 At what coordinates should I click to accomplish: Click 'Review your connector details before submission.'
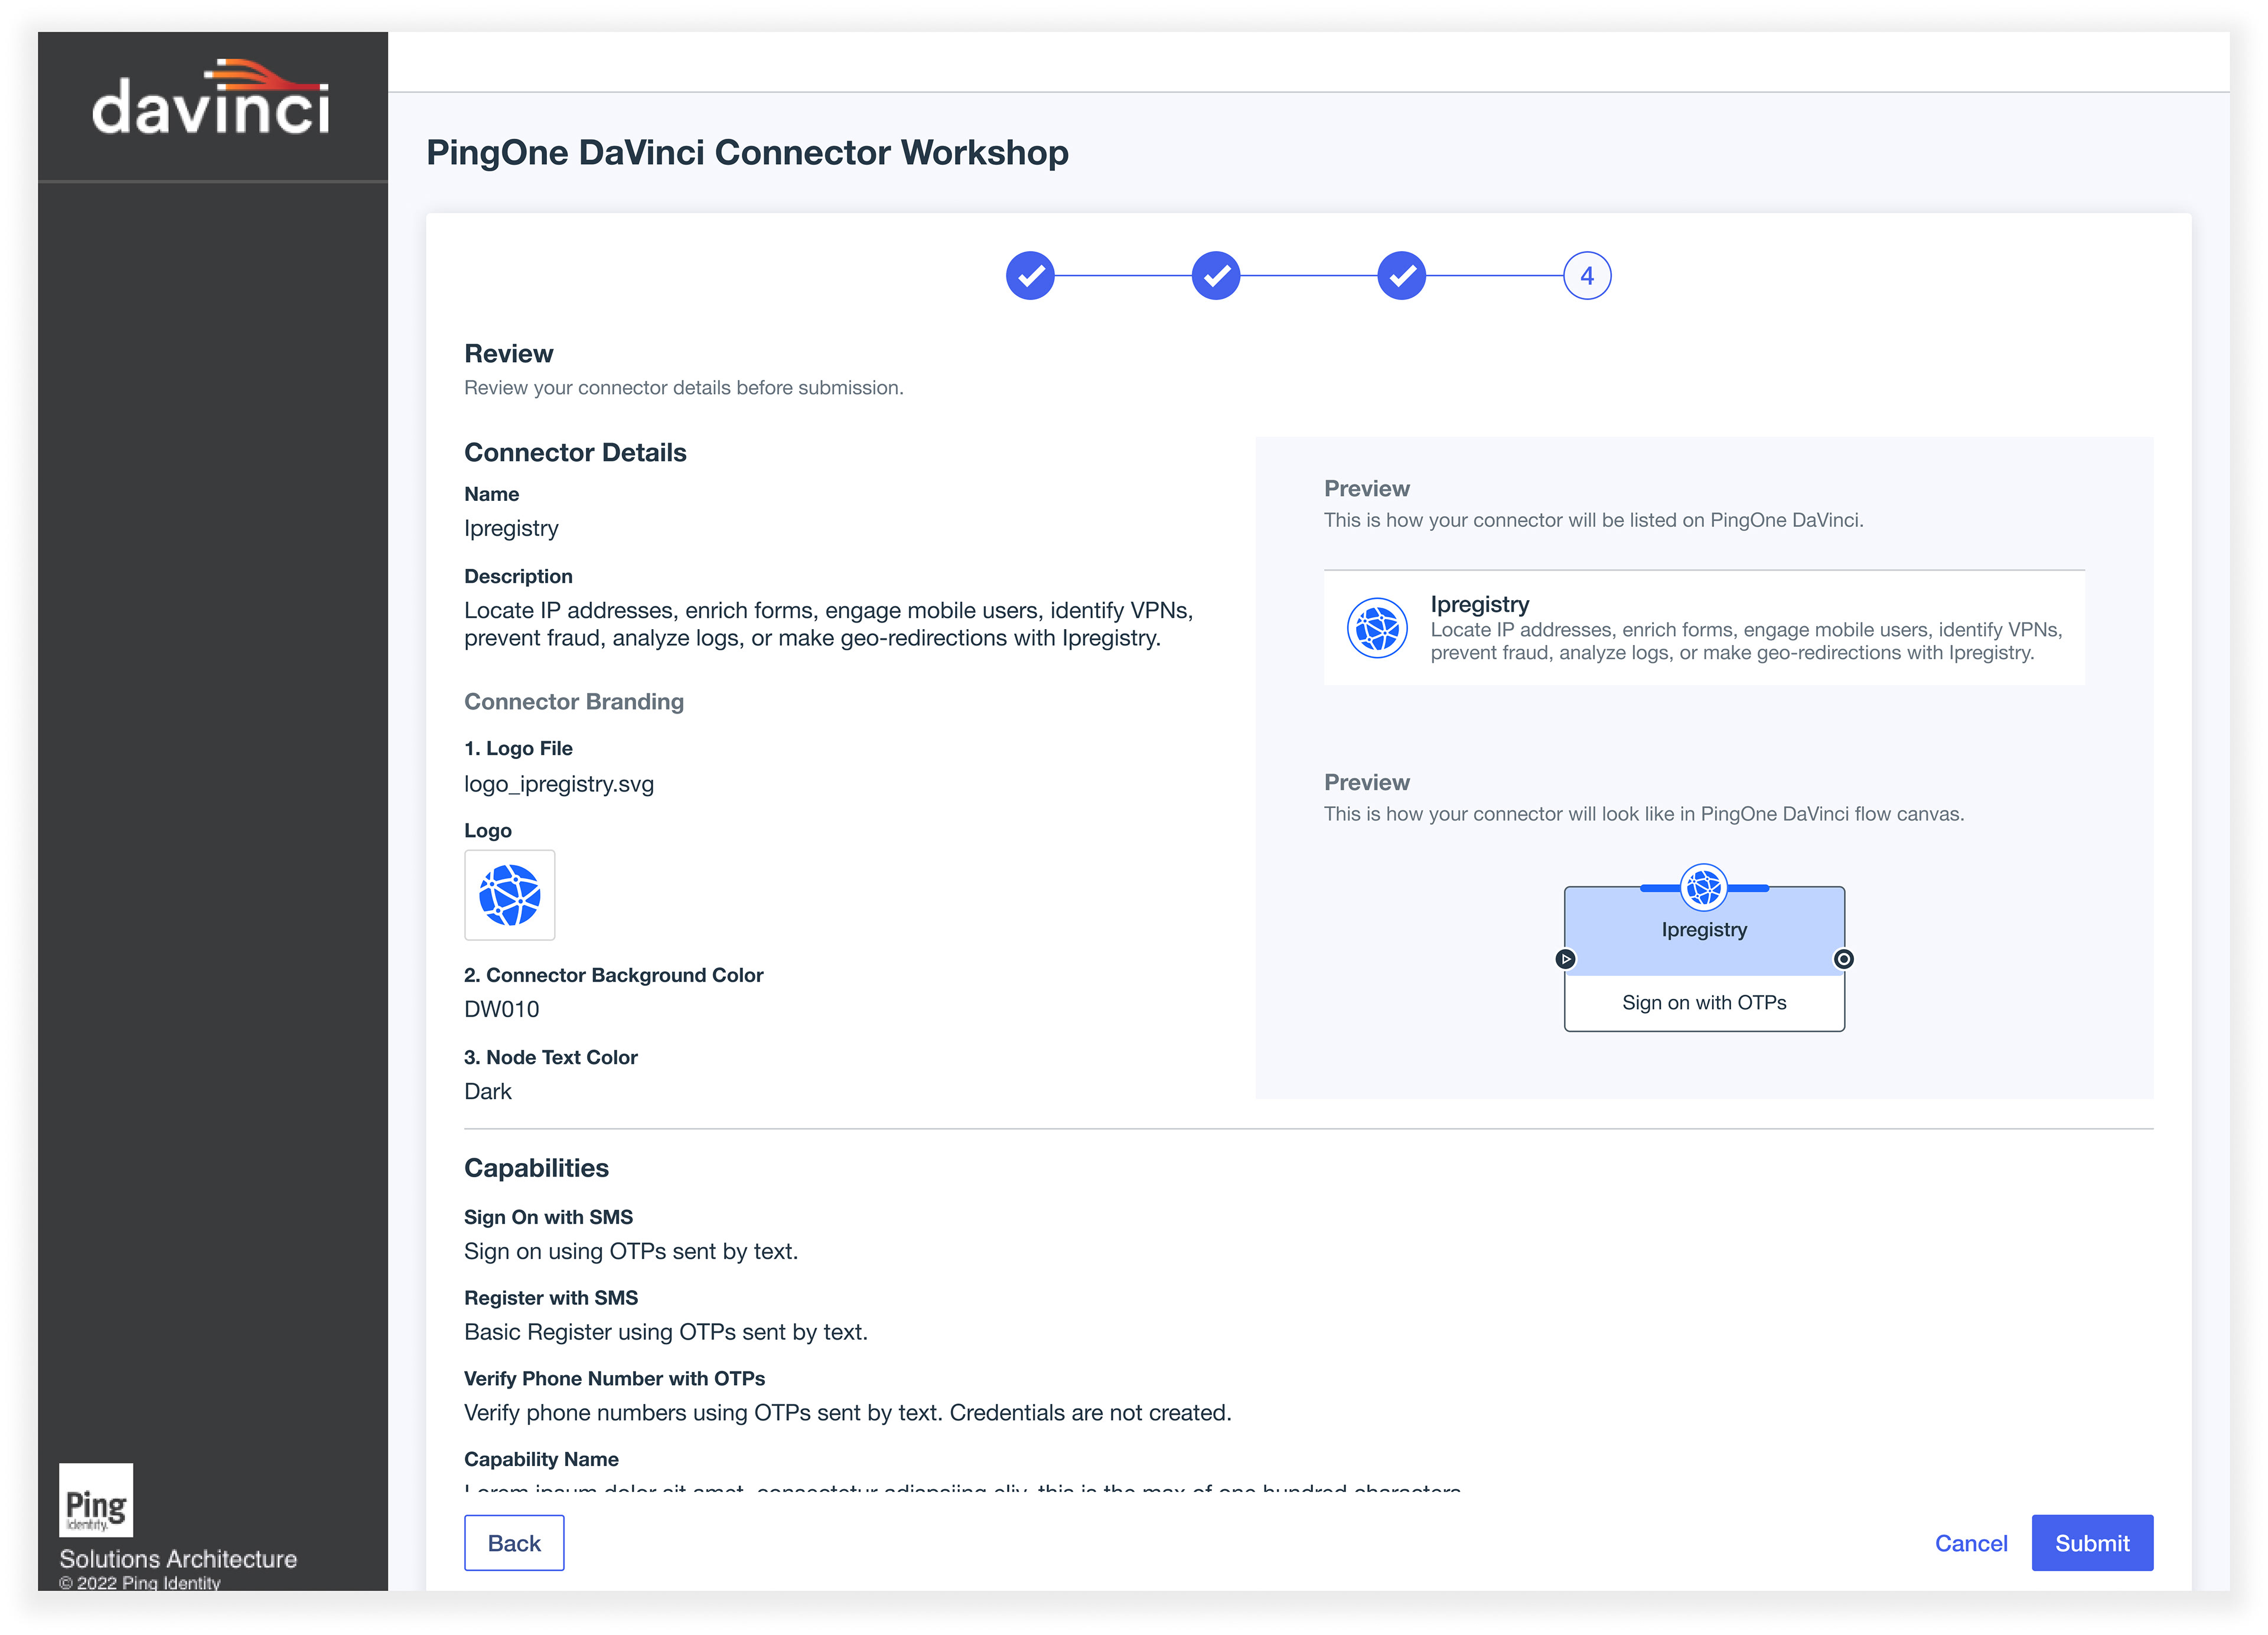[683, 387]
